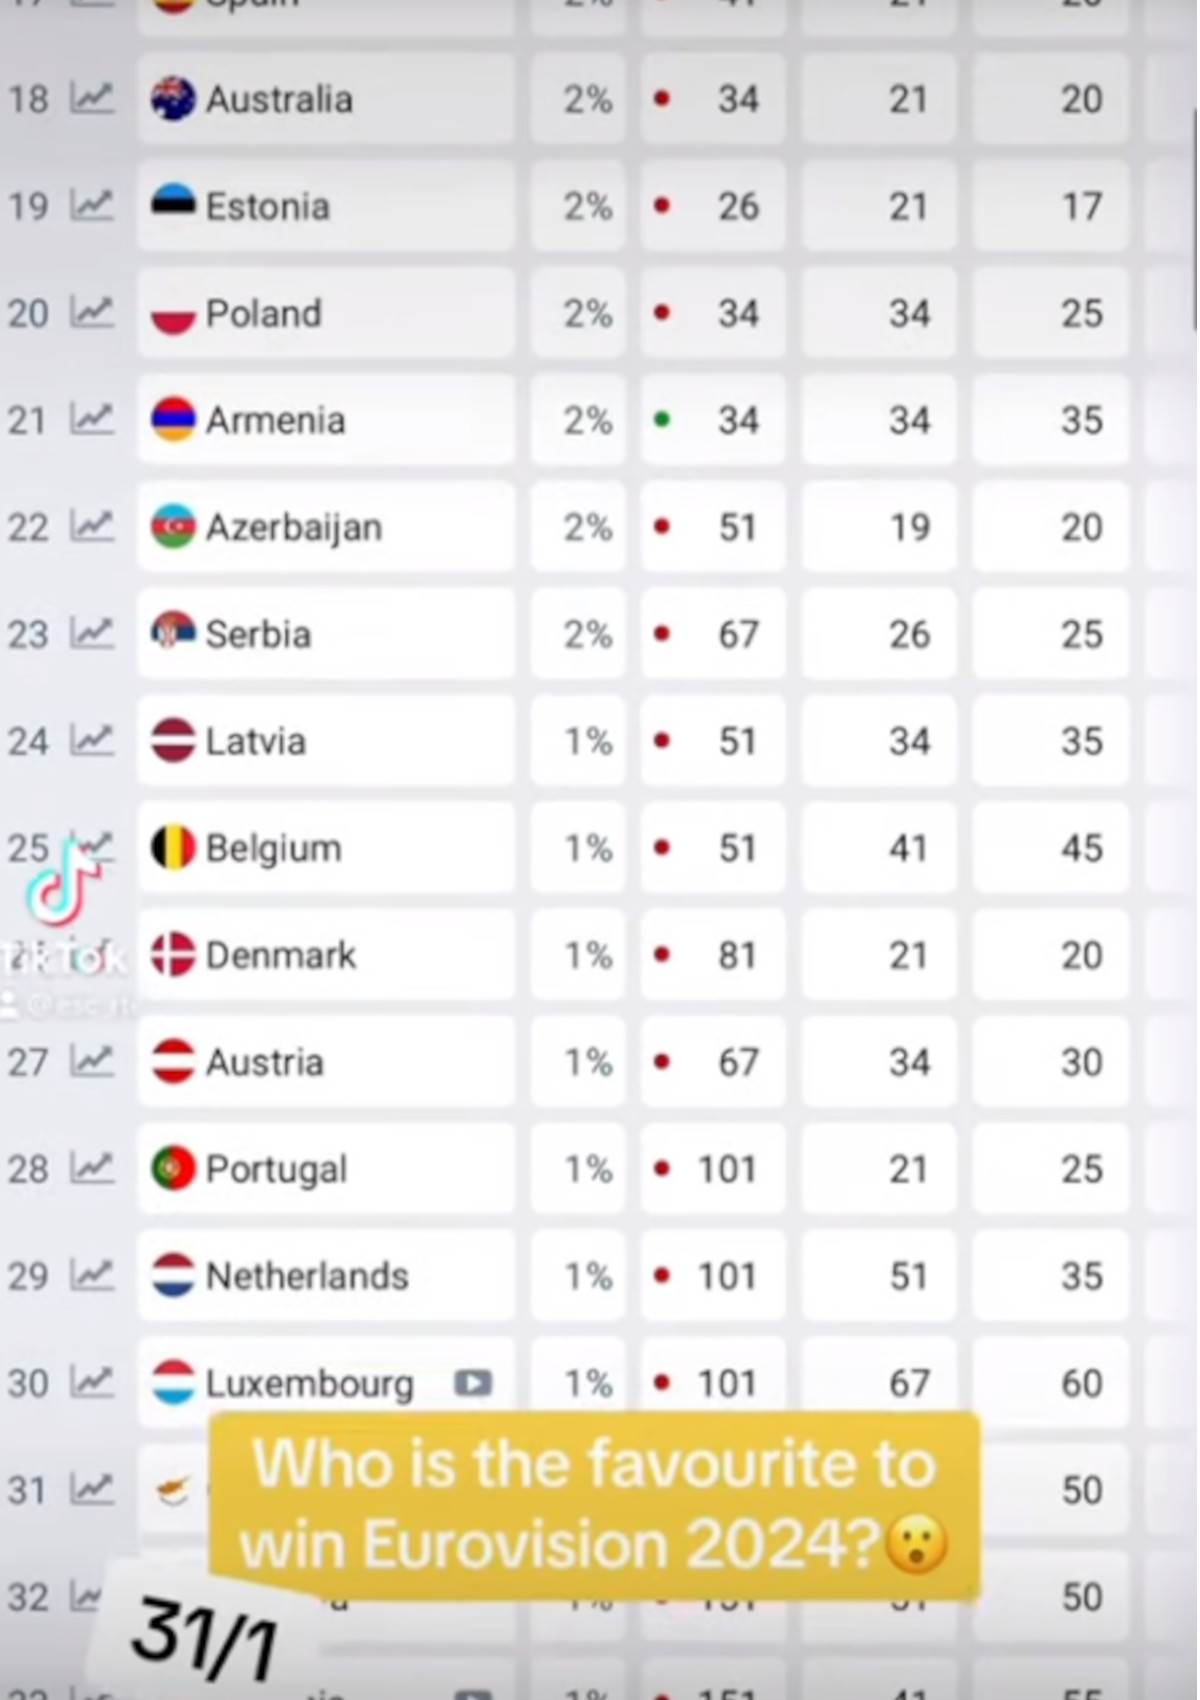Select the Portugal flag icon

tap(173, 1169)
